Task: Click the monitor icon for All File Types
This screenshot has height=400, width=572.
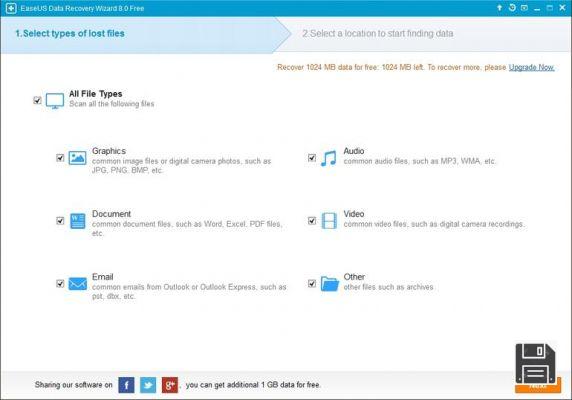Action: pos(55,101)
